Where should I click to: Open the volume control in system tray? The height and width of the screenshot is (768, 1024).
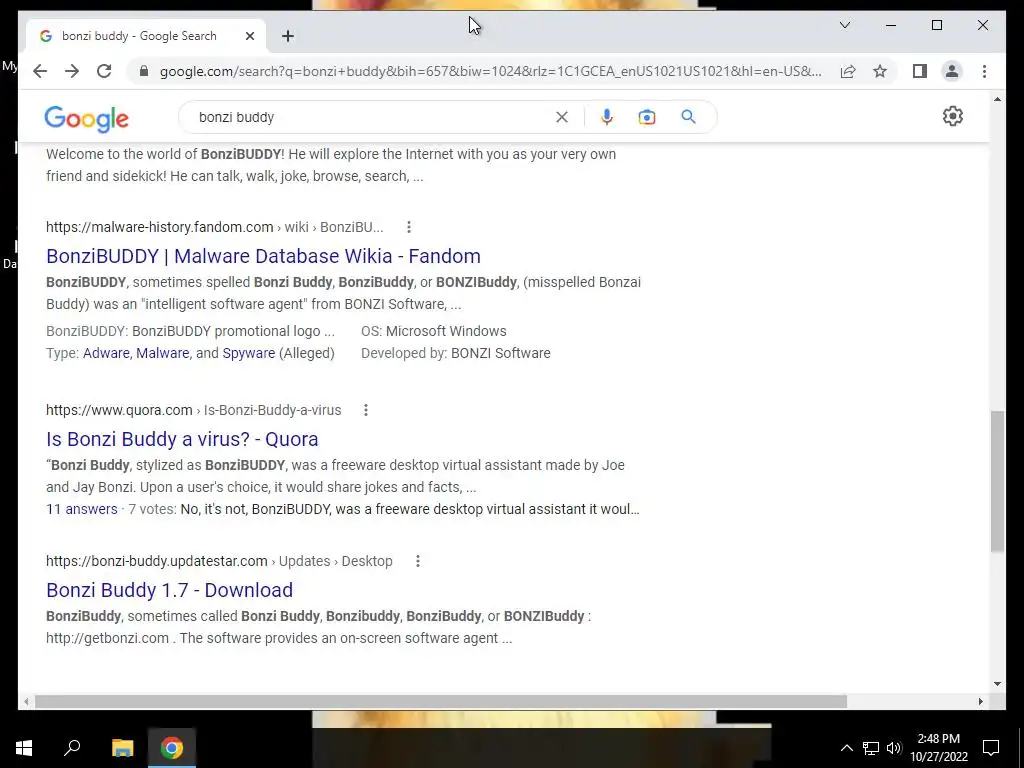894,748
